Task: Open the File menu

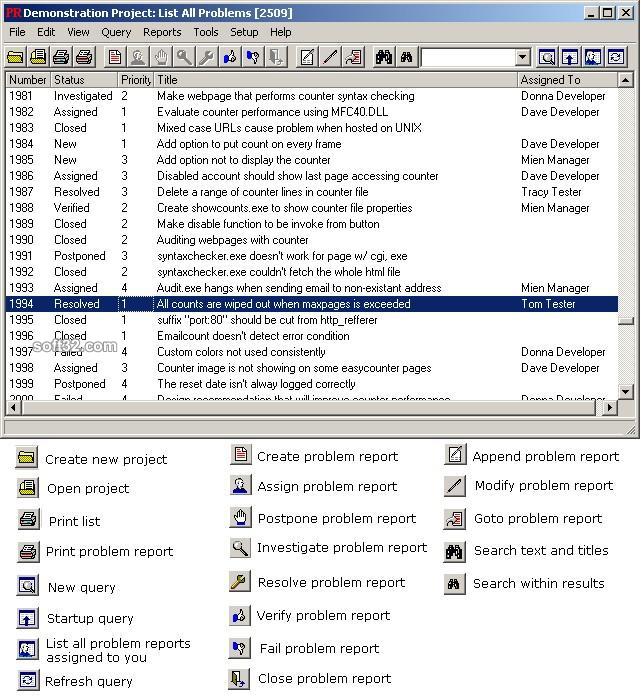Action: click(x=17, y=32)
